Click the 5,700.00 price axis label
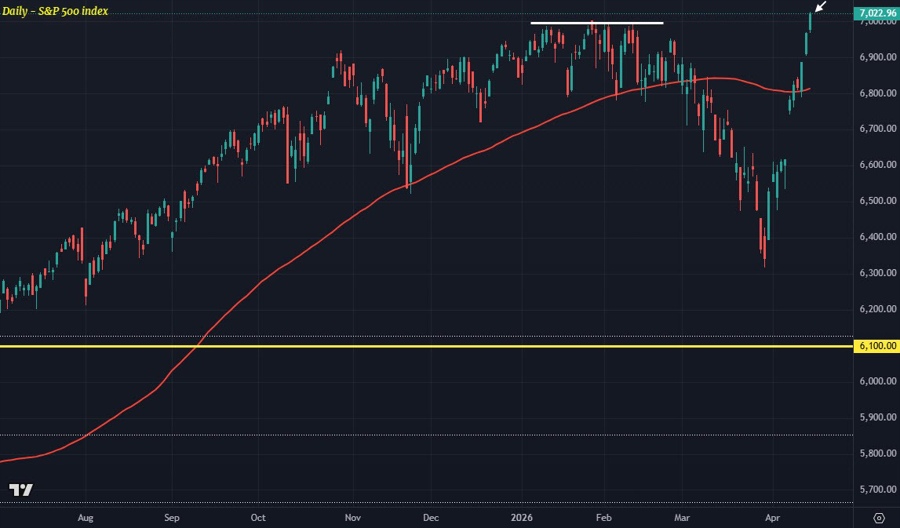 point(878,490)
